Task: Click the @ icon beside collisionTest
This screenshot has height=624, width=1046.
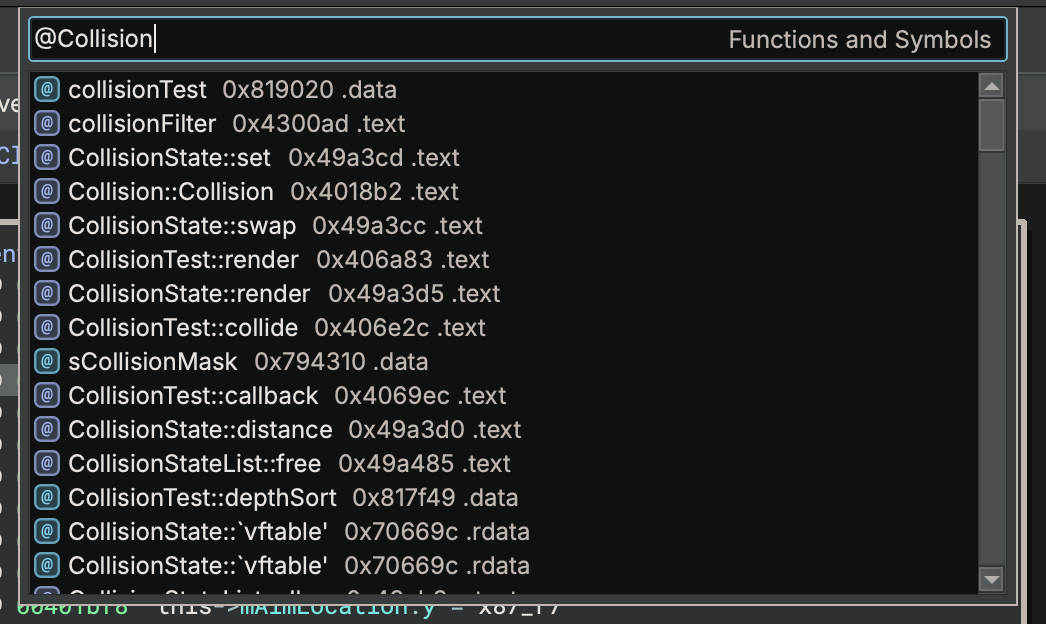Action: coord(46,89)
